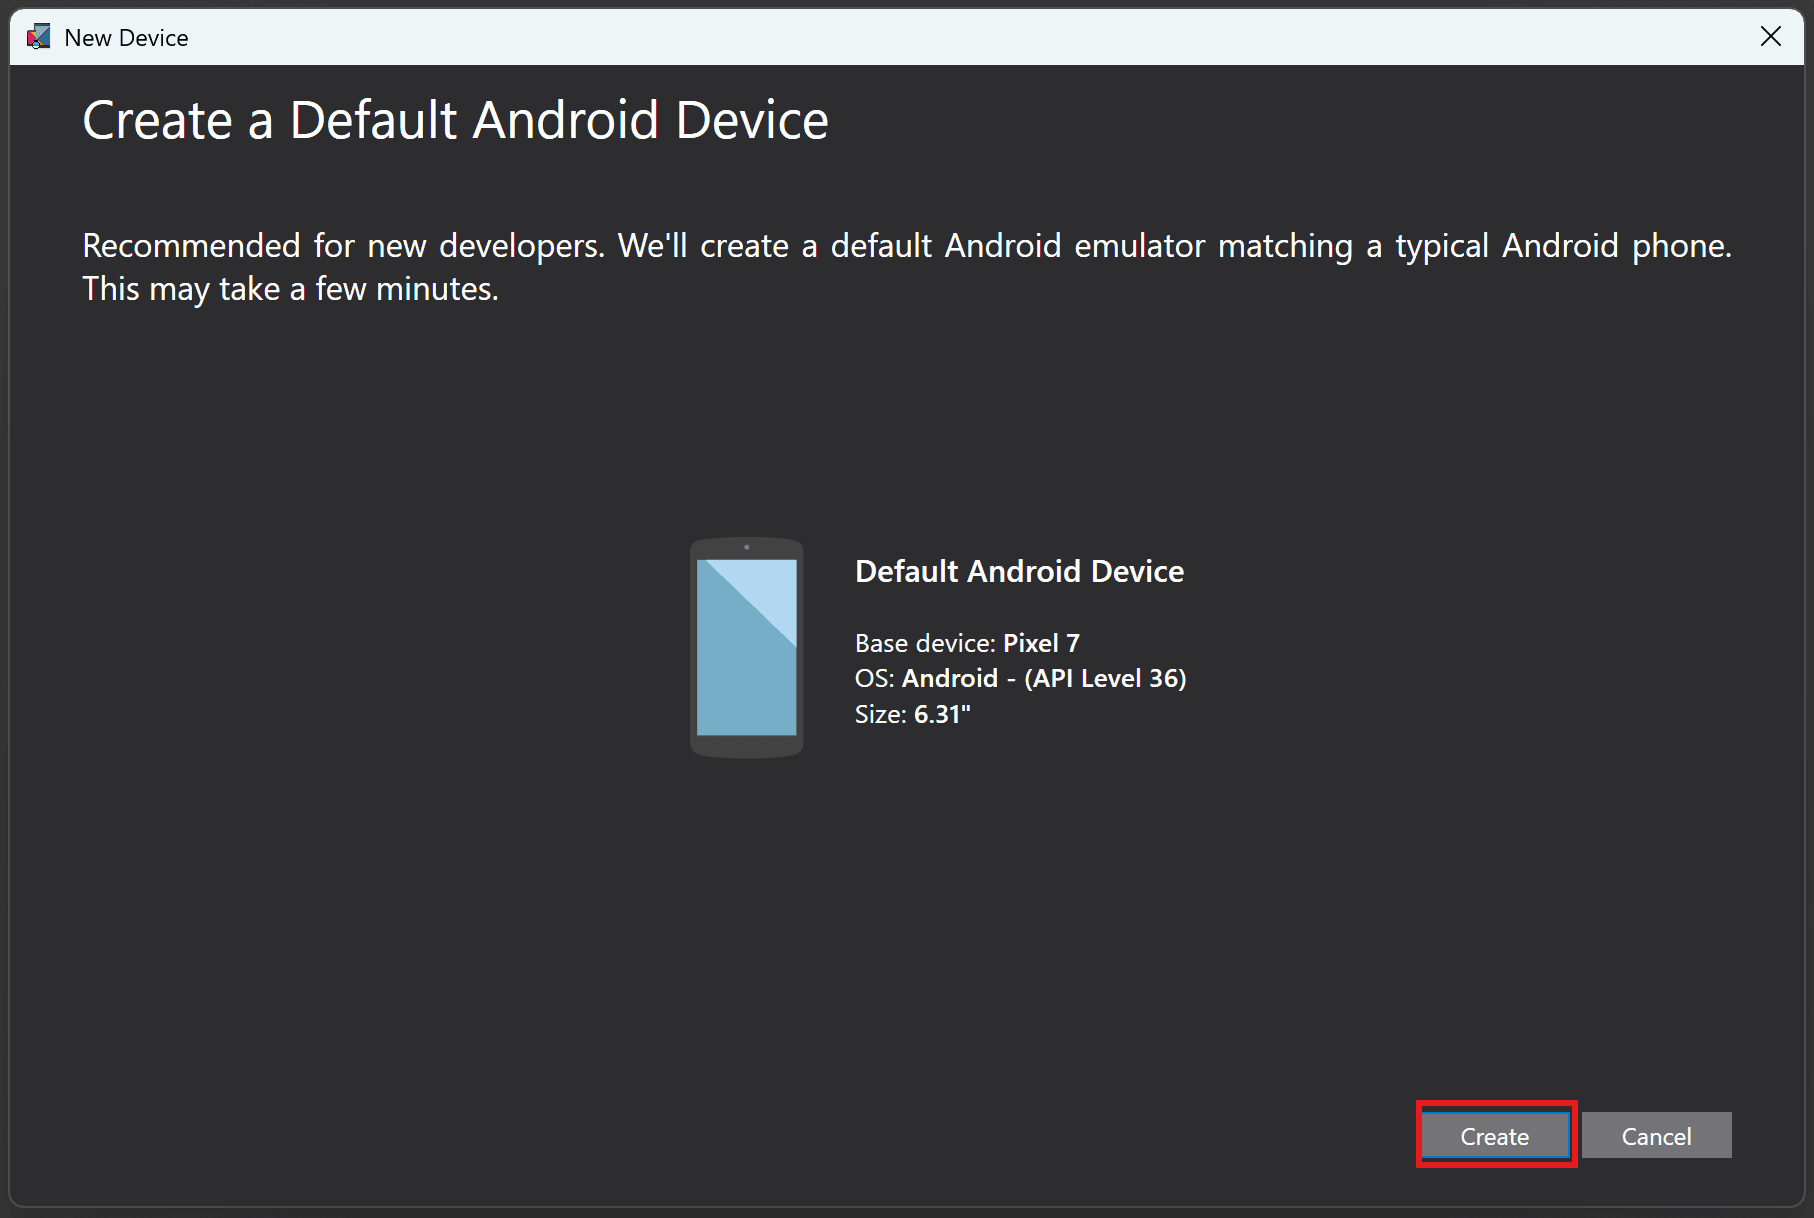Select the Default Android Device heading

click(1019, 571)
